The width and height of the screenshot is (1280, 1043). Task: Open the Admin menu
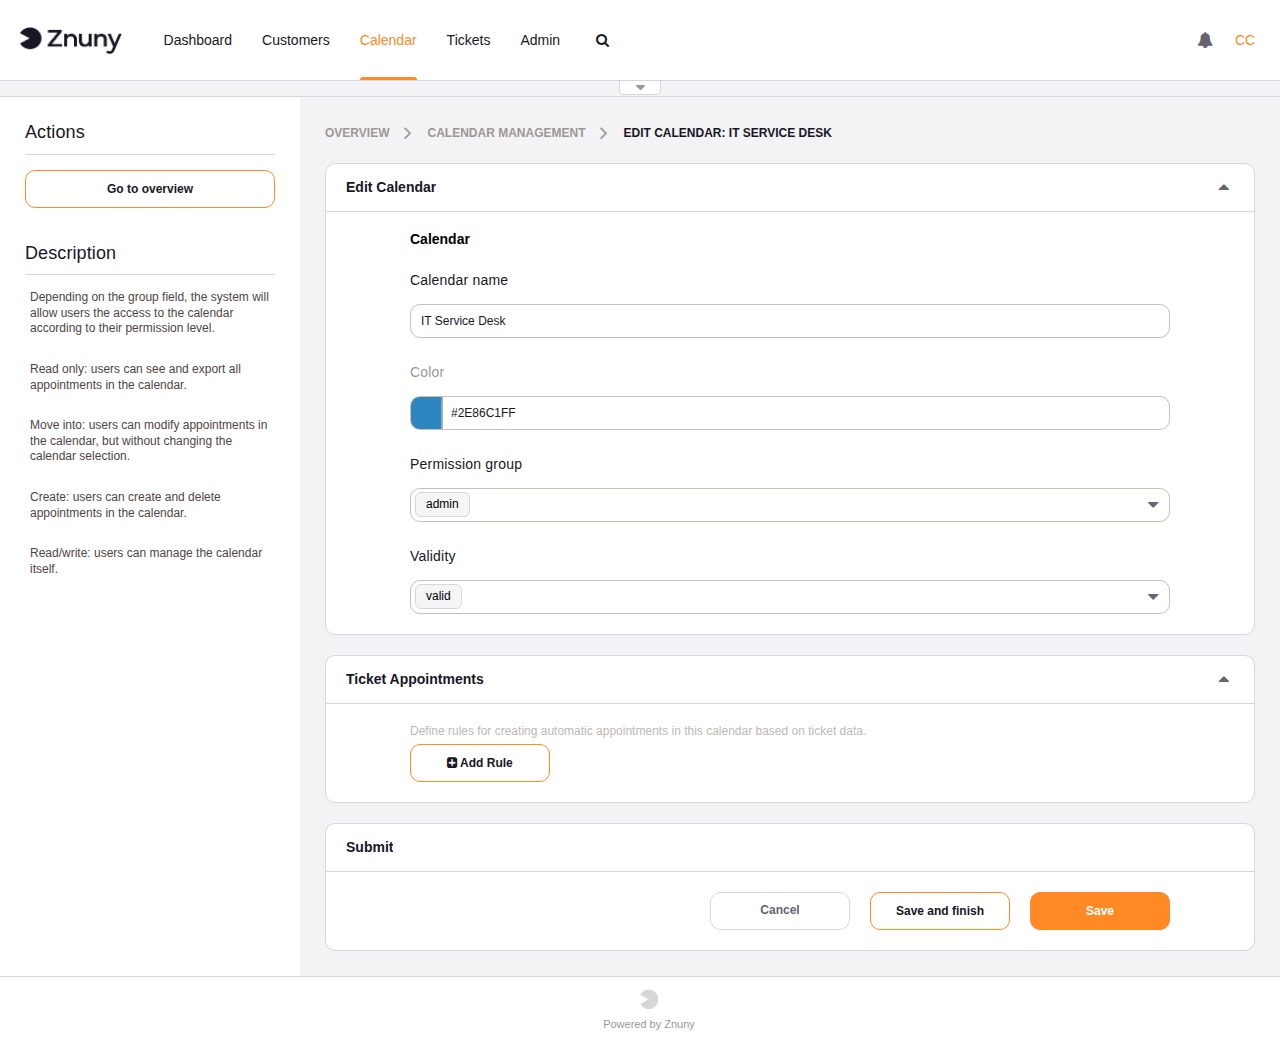point(540,40)
